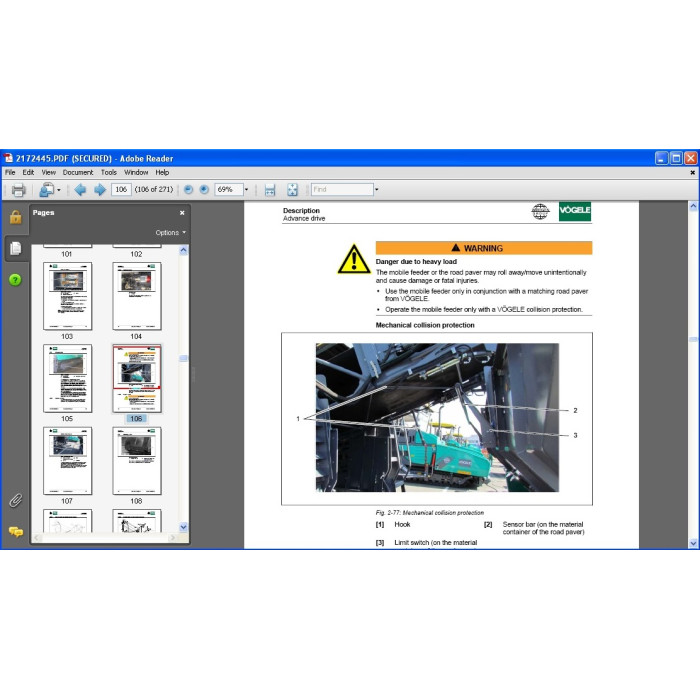Screen dimensions: 700x700
Task: Click thumbnail panel horizontal scroll left arrow
Action: (37, 538)
